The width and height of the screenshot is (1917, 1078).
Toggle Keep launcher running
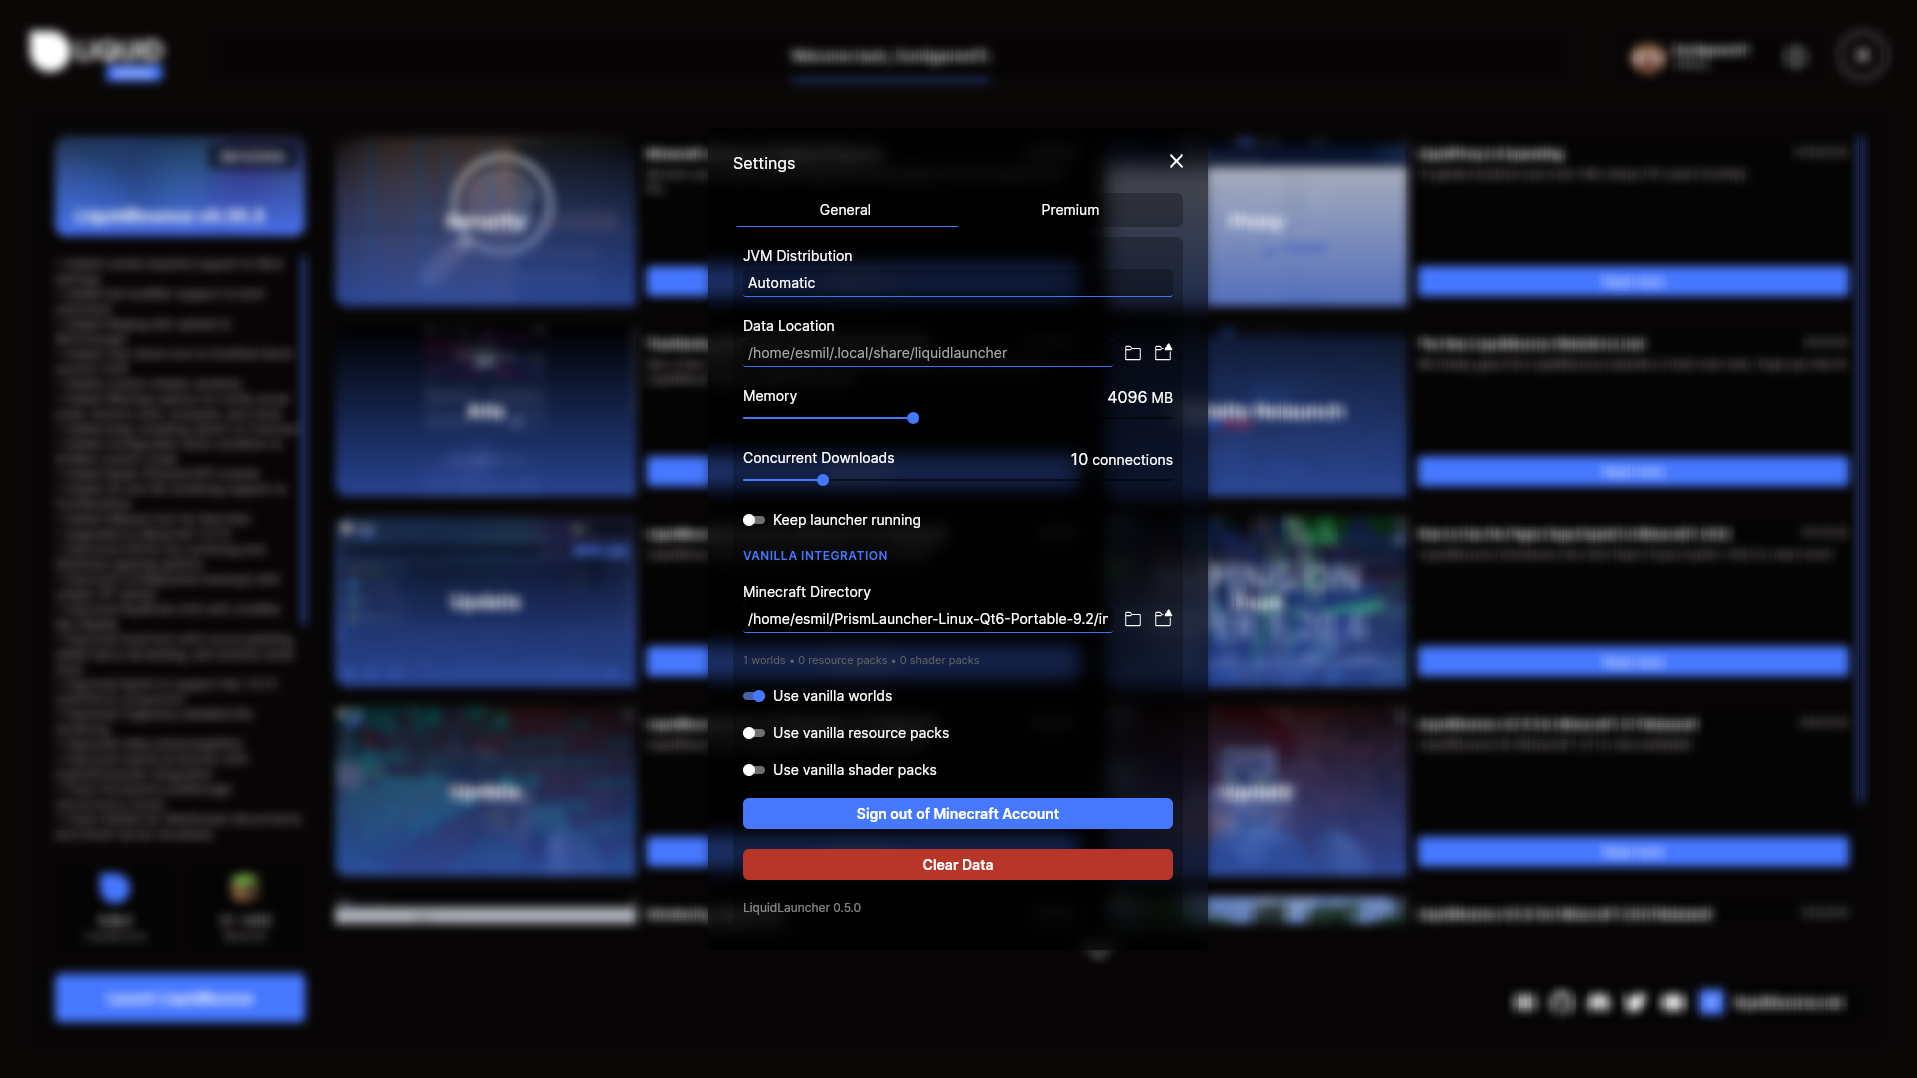754,520
